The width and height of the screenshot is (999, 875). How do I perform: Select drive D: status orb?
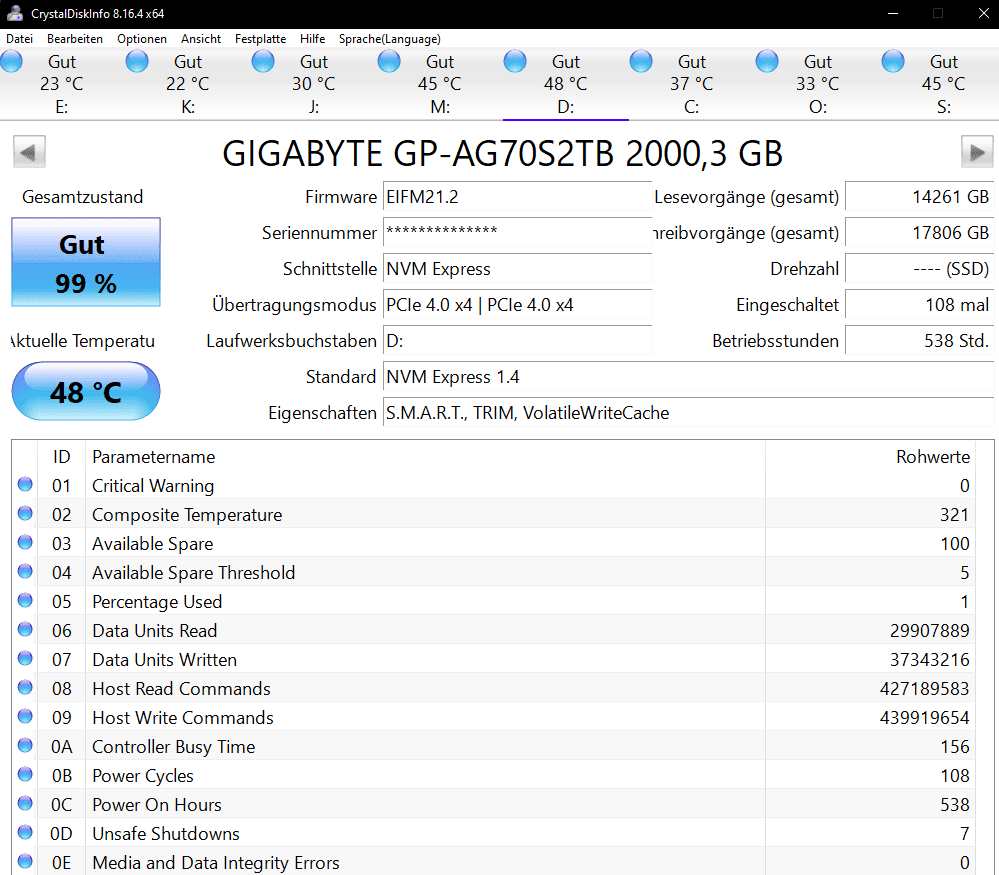coord(515,62)
